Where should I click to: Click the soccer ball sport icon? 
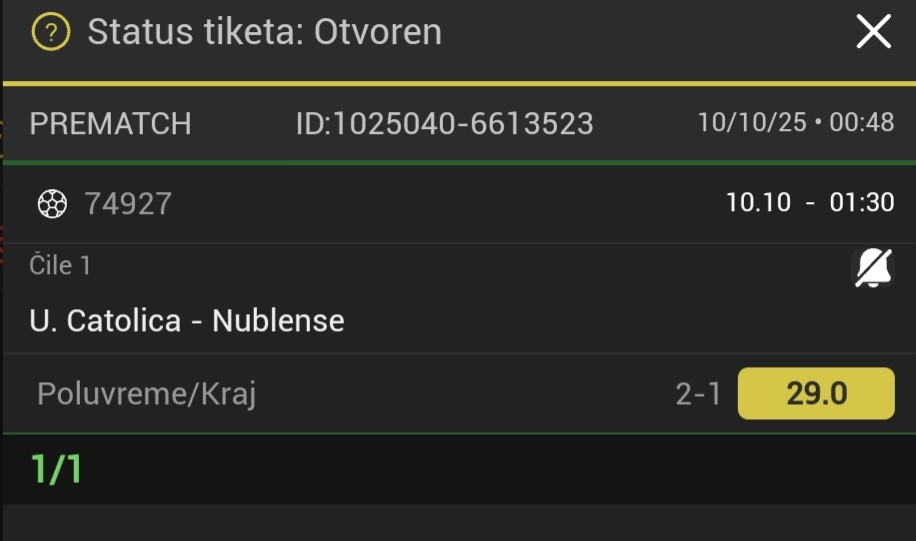tap(52, 204)
